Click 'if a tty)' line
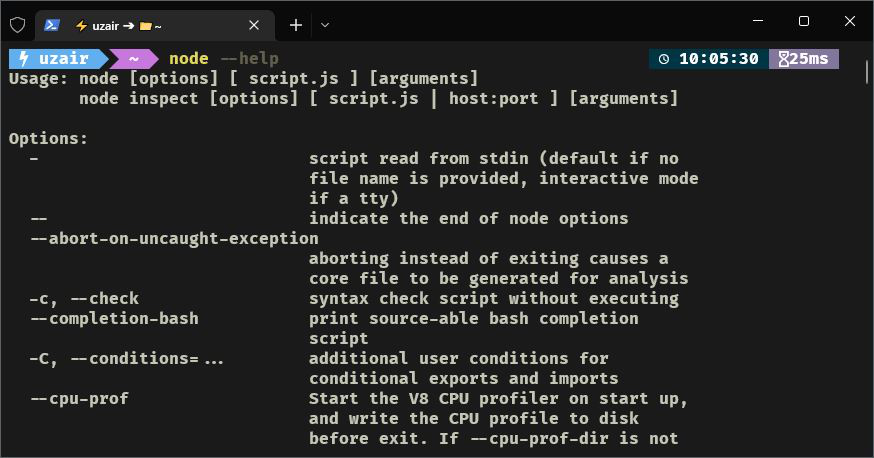Image resolution: width=874 pixels, height=458 pixels. pos(354,198)
